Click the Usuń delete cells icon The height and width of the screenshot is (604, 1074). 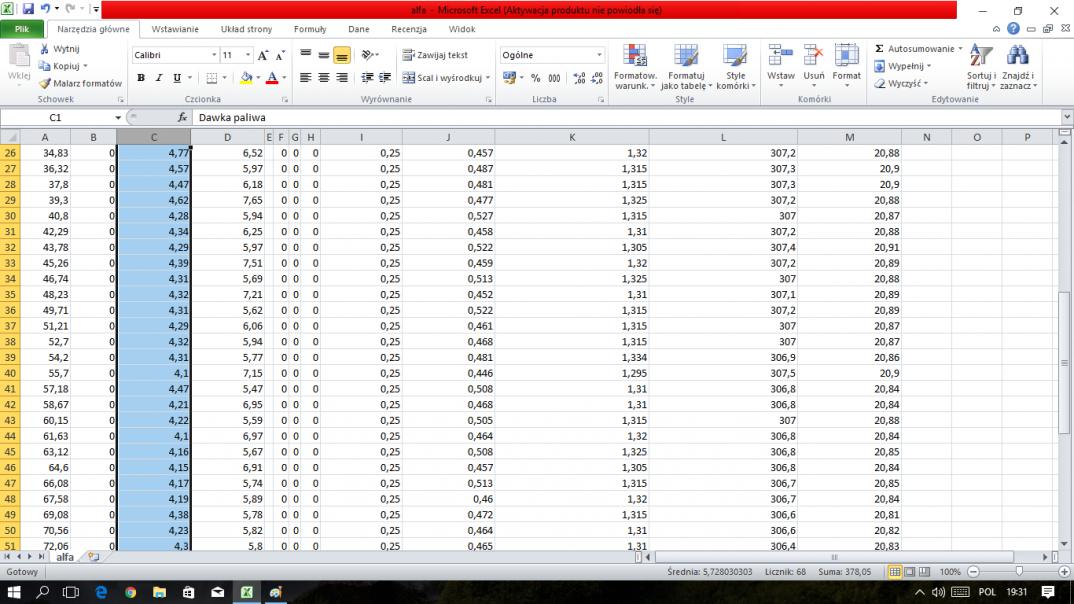tap(814, 57)
